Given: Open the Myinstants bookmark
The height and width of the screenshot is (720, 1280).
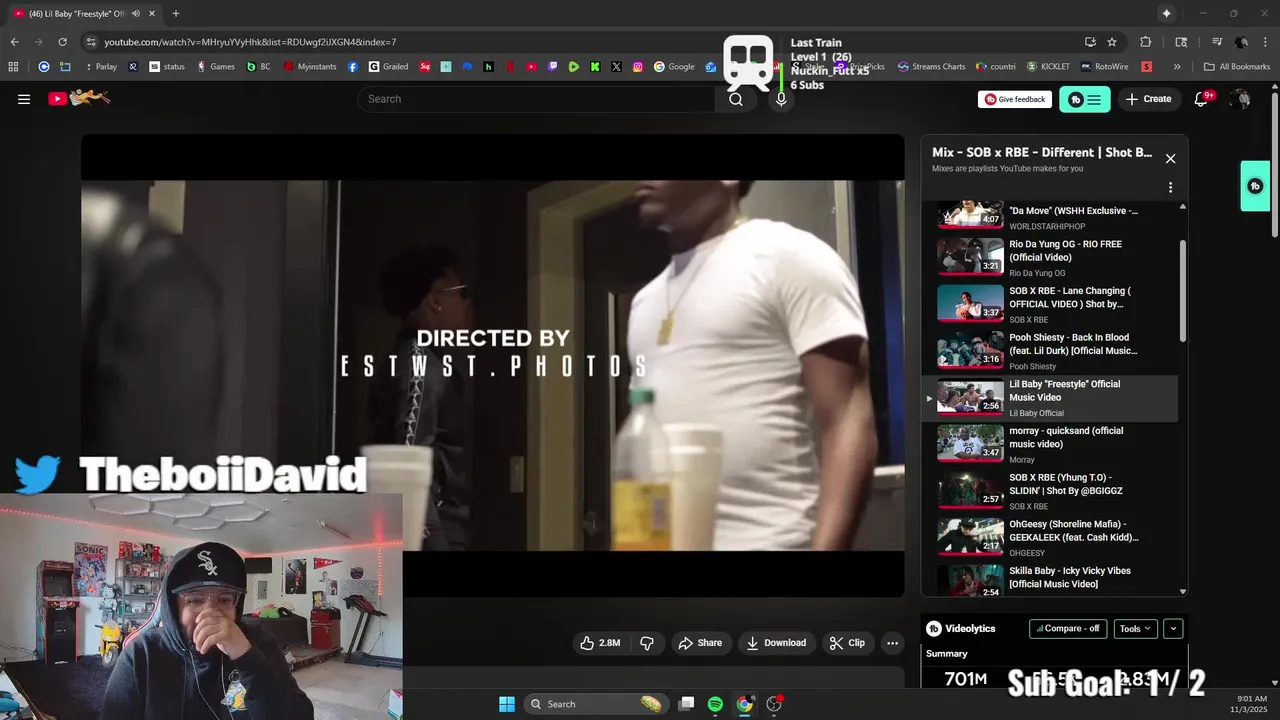Looking at the screenshot, I should pyautogui.click(x=310, y=67).
